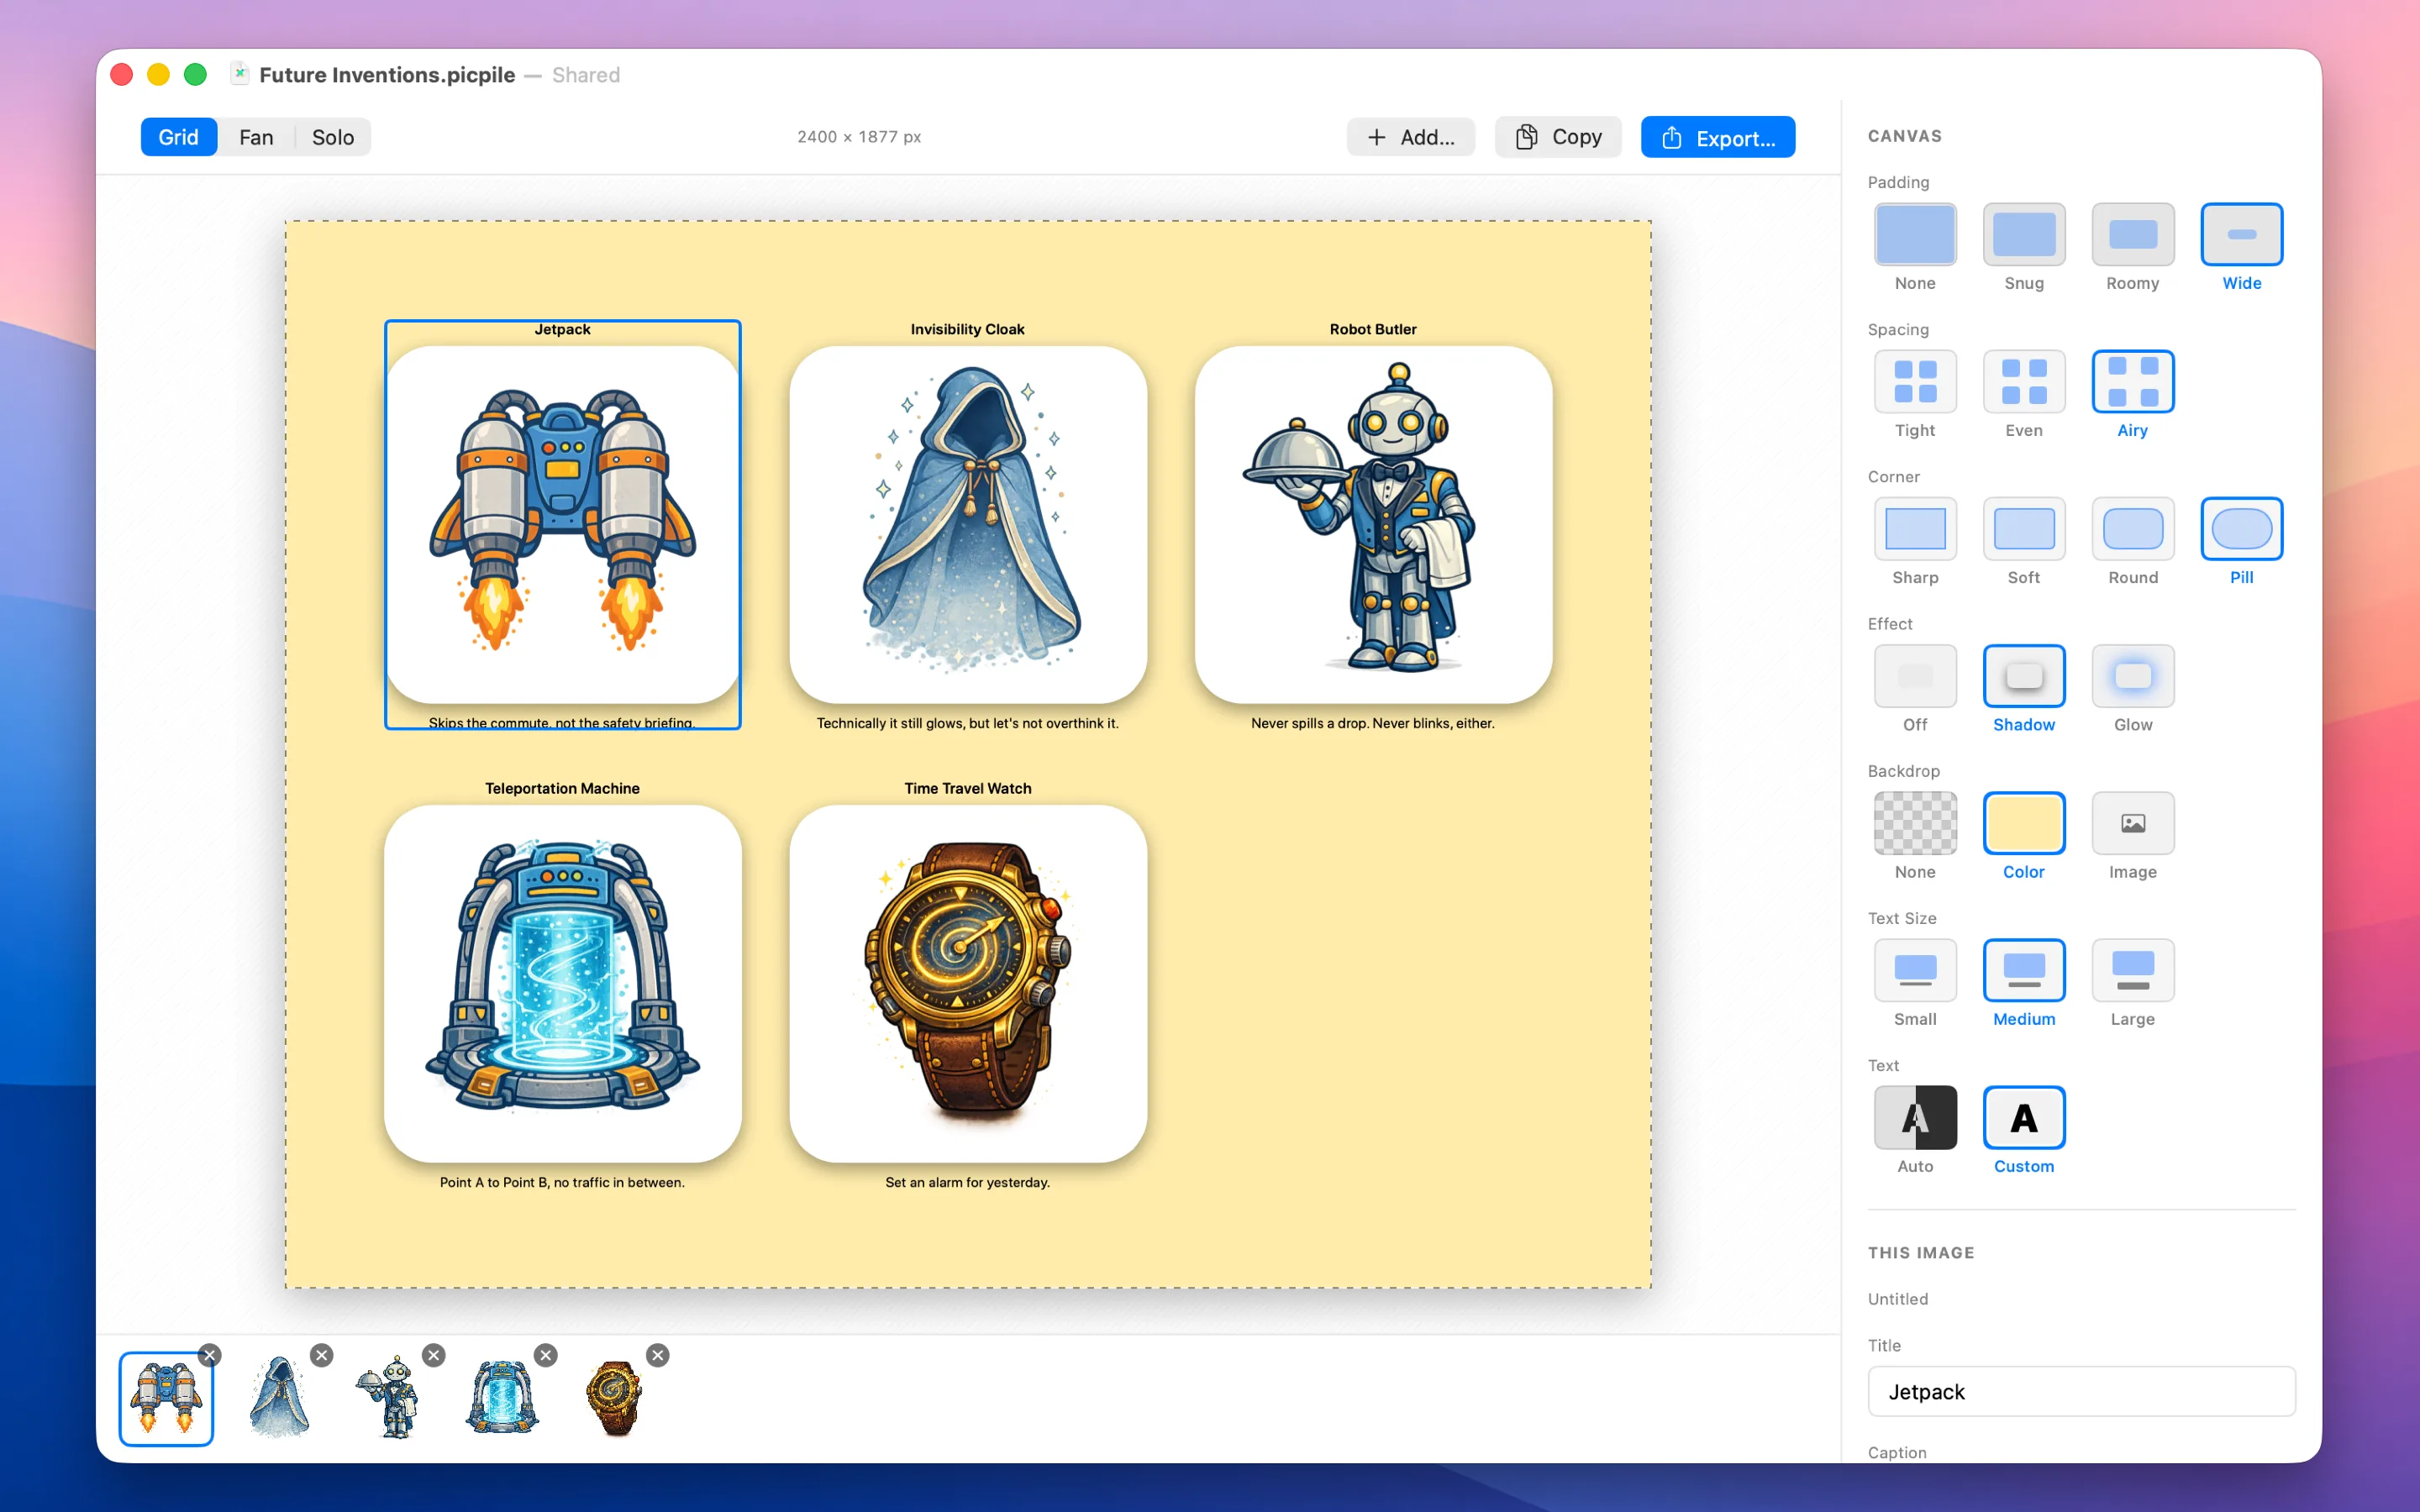Select Custom text color
This screenshot has height=1512, width=2420.
[x=2023, y=1117]
